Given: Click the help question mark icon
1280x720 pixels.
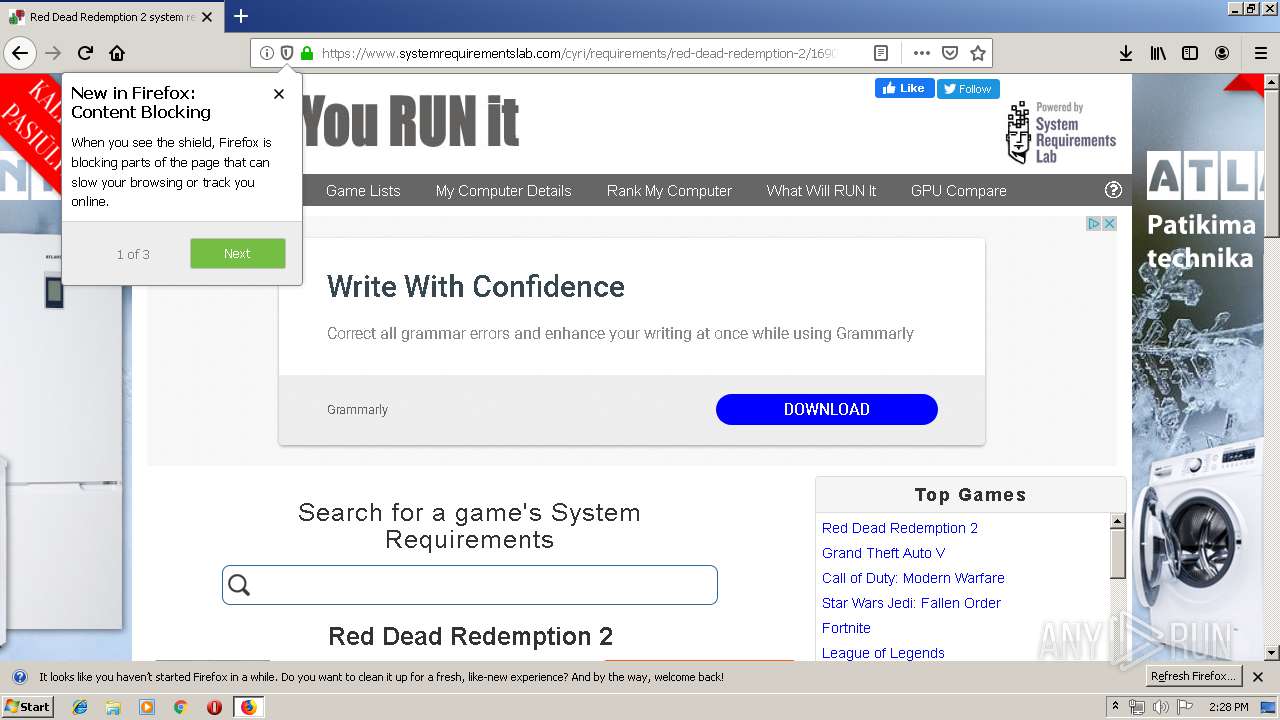Looking at the screenshot, I should pos(1113,190).
